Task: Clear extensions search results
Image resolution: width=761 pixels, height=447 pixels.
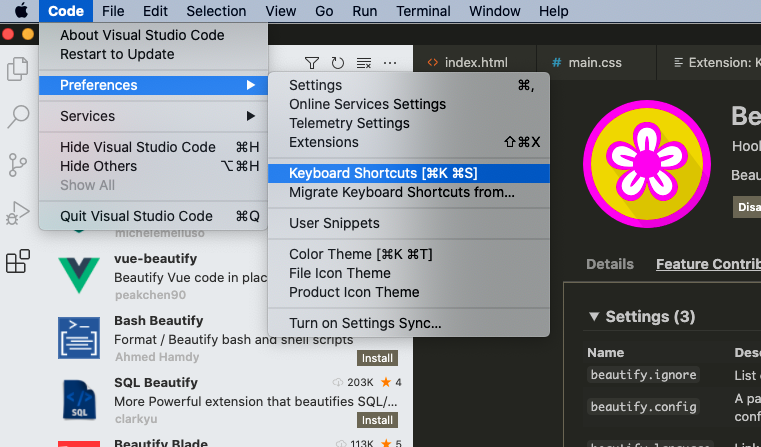Action: 364,63
